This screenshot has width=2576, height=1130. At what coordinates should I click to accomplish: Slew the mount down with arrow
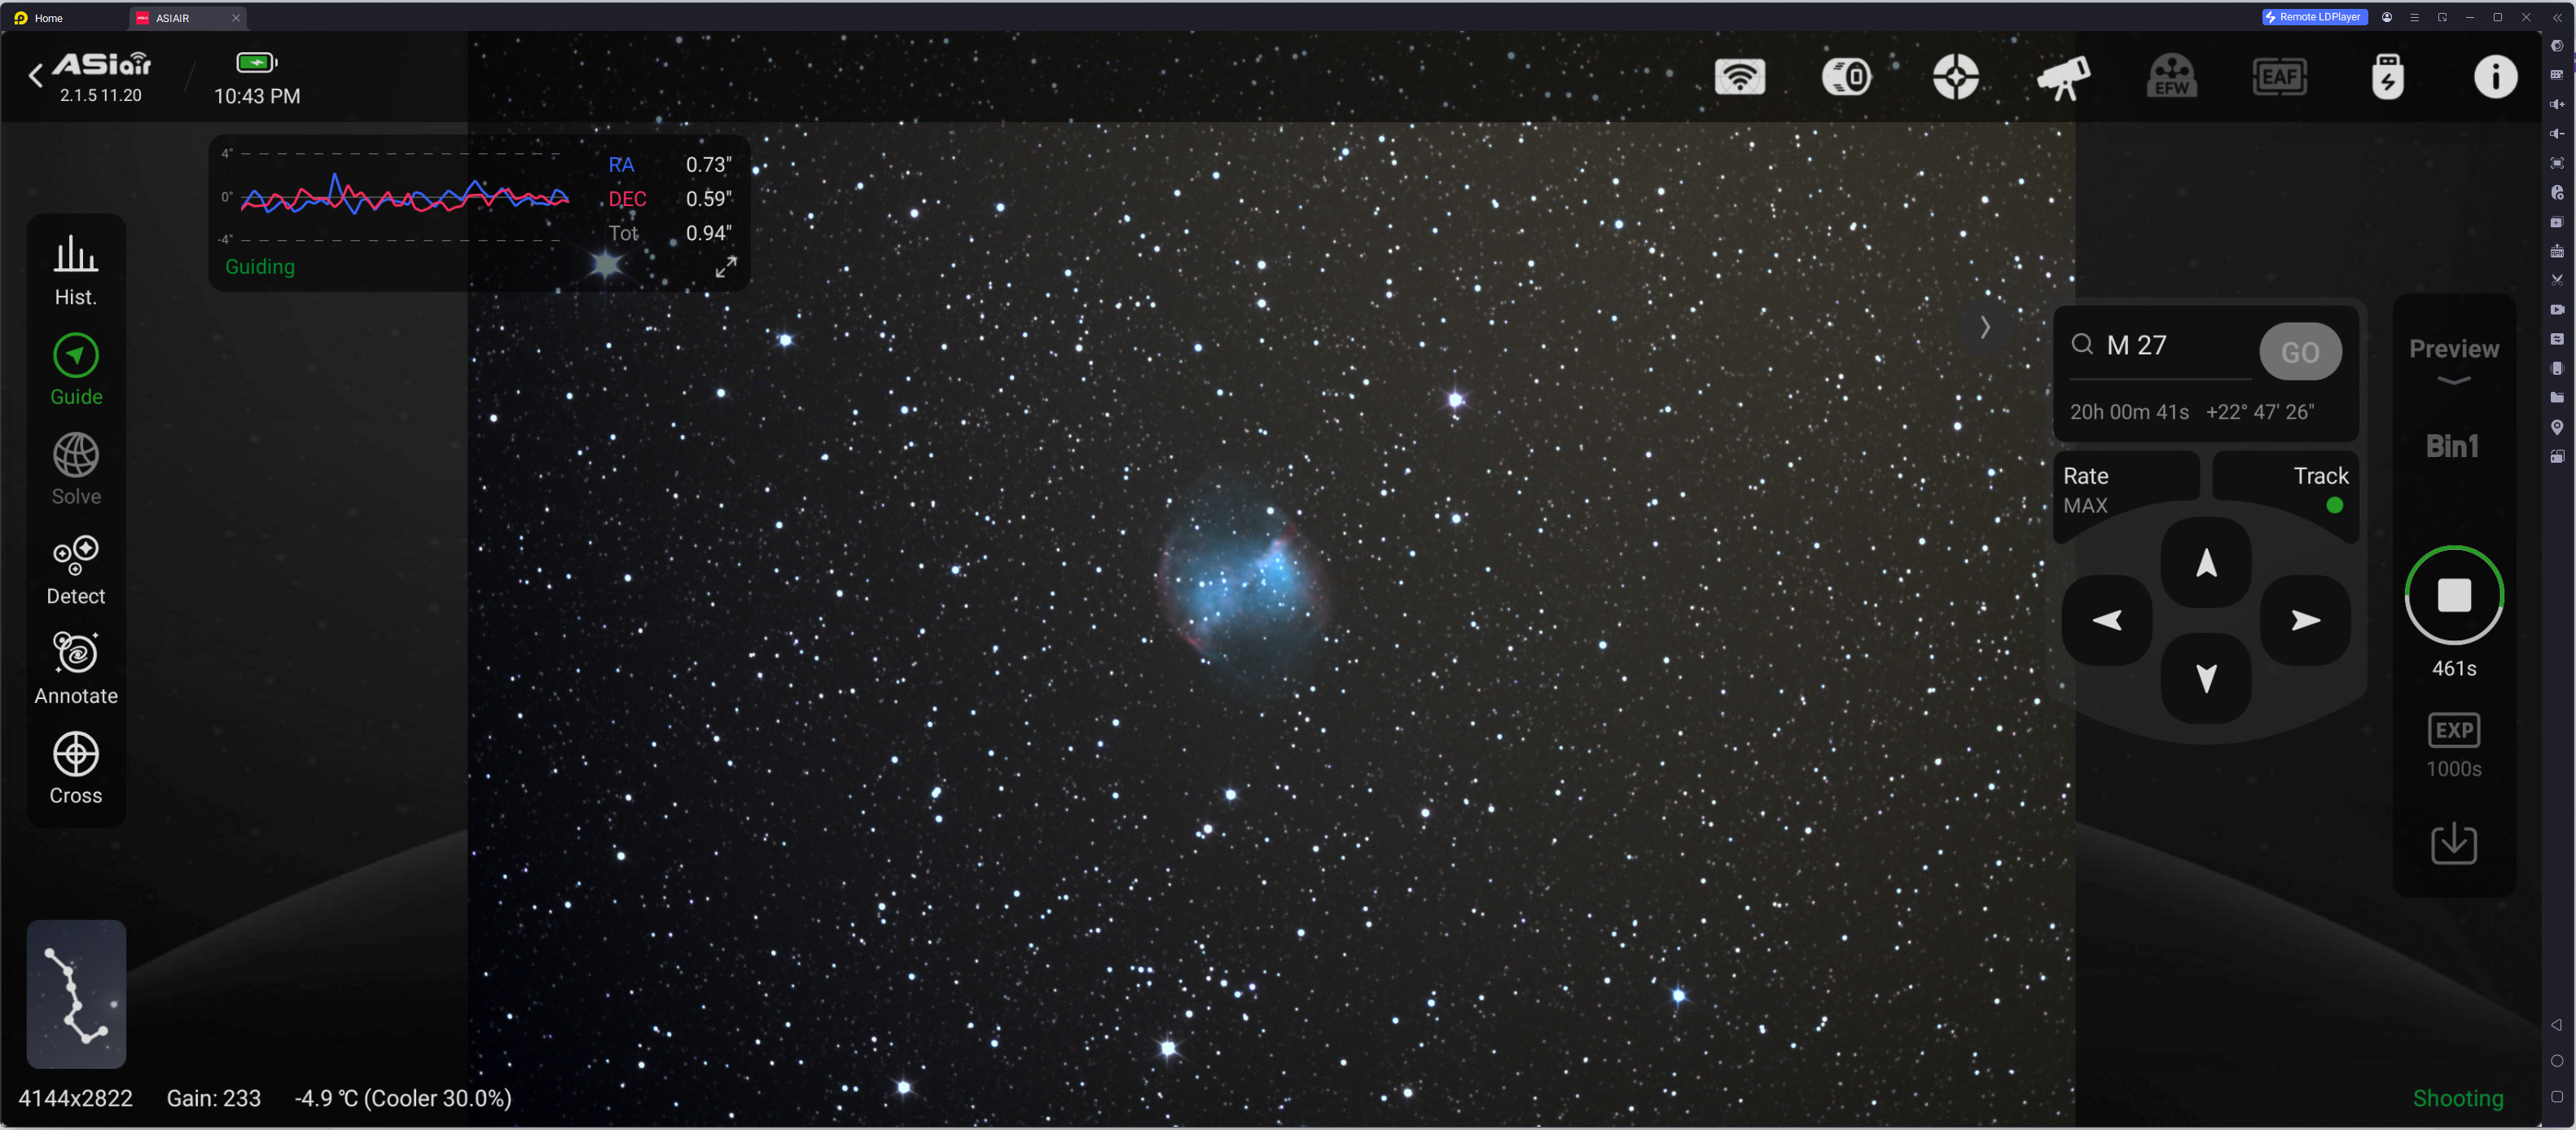2206,678
